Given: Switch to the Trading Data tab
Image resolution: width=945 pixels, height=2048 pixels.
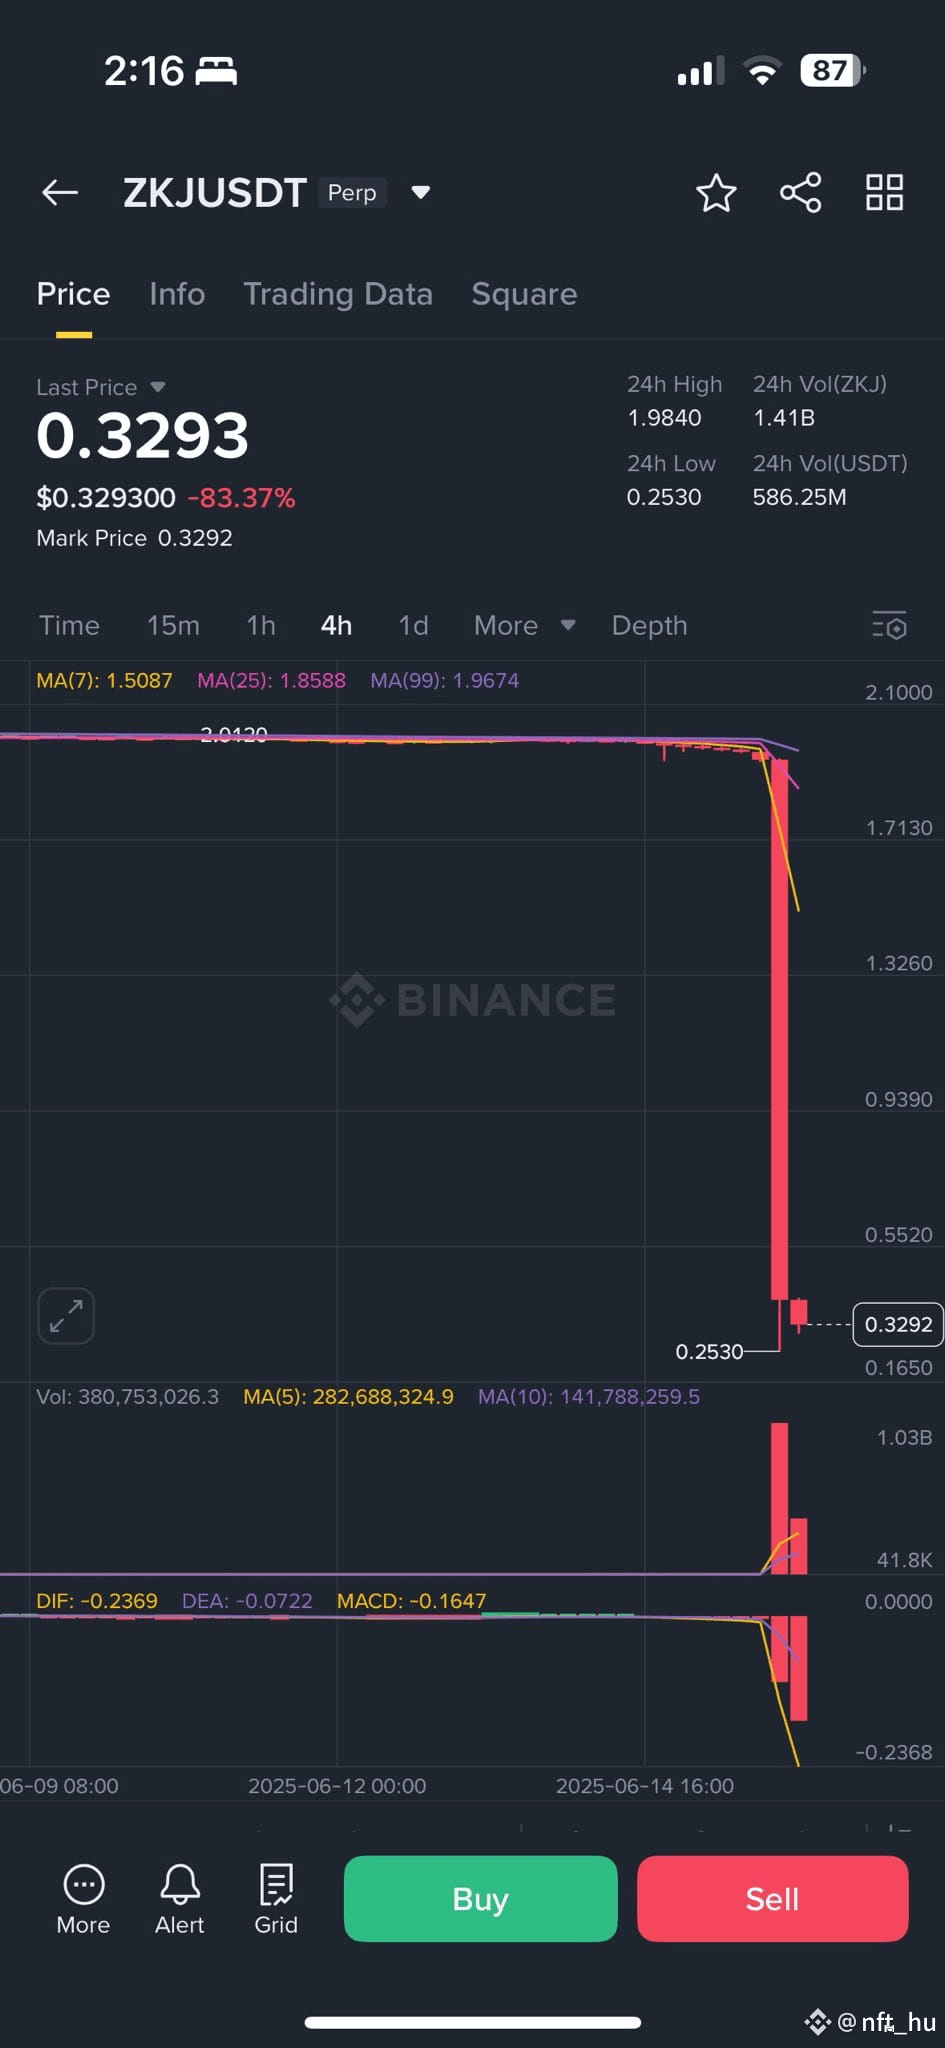Looking at the screenshot, I should (x=338, y=294).
